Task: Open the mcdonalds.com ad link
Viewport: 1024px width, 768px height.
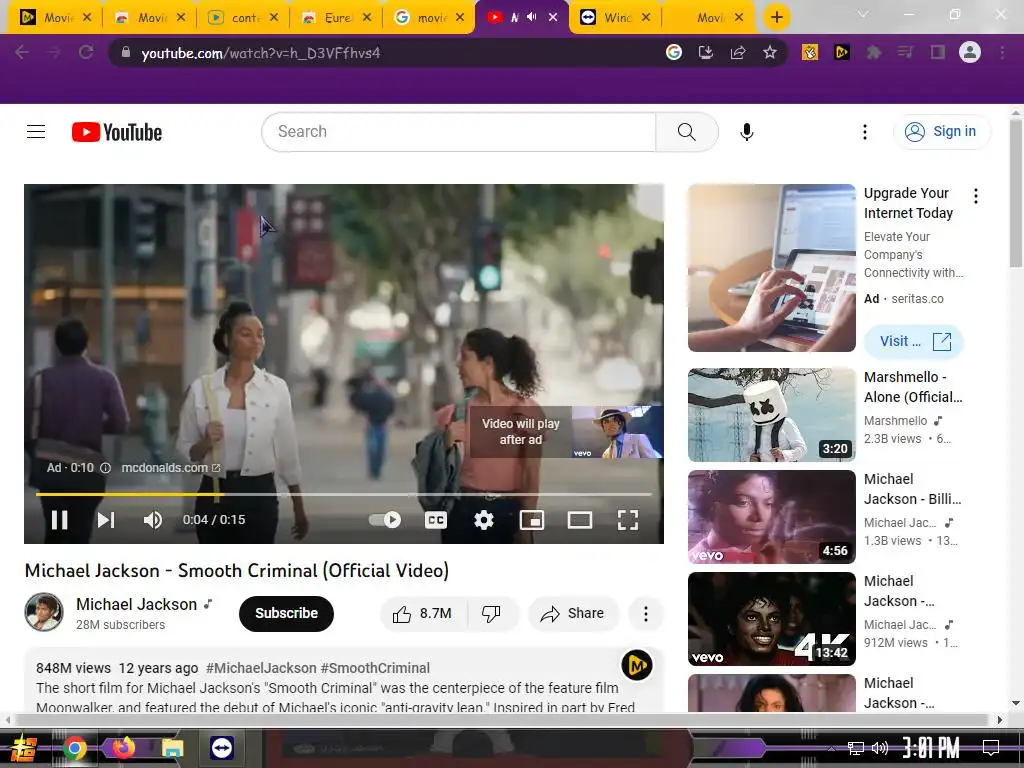Action: (x=170, y=468)
